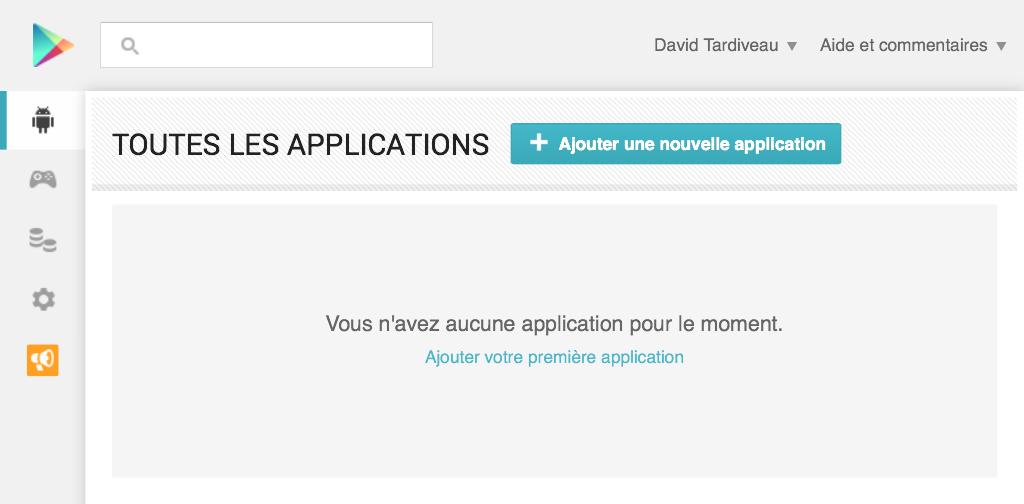Click the plus icon on the add-application button
The width and height of the screenshot is (1024, 504).
538,143
